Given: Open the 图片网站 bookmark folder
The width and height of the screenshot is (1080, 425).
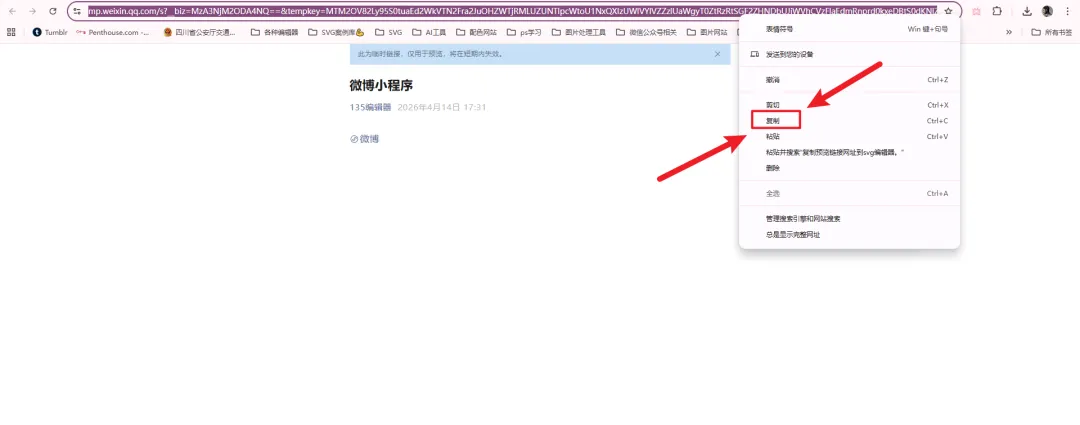Looking at the screenshot, I should (707, 32).
